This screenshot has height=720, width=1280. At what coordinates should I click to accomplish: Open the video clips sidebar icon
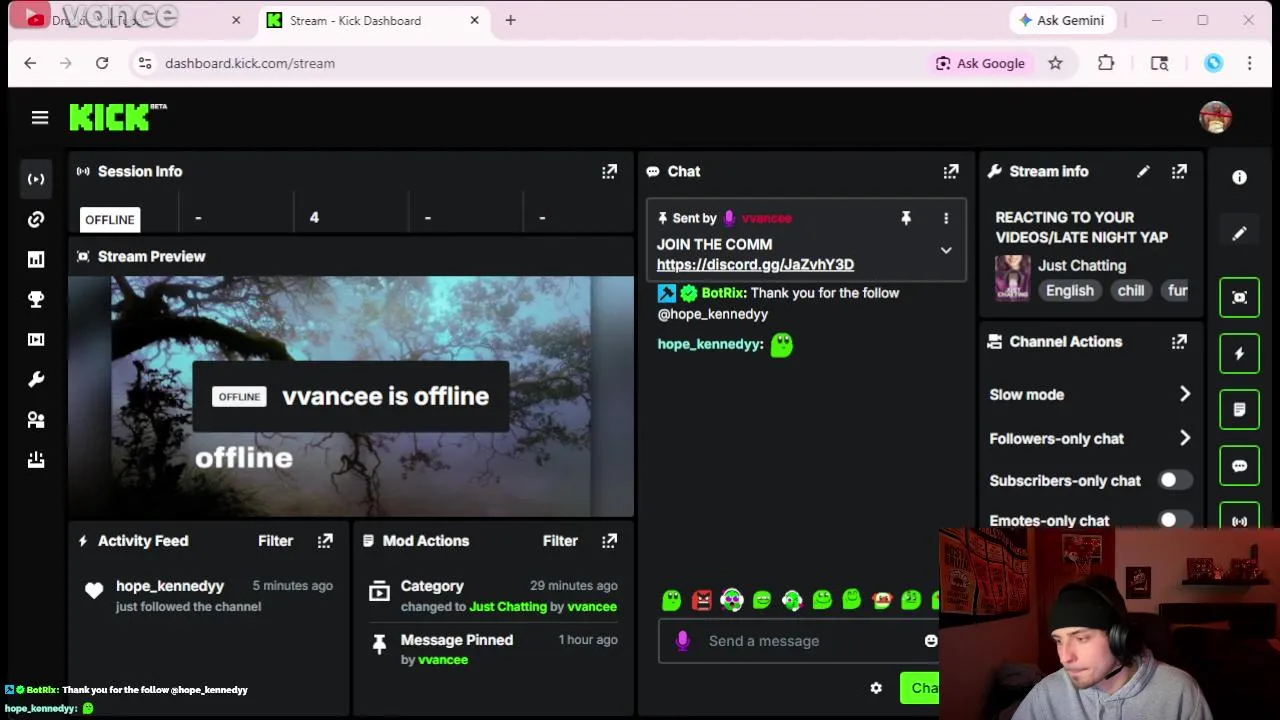pyautogui.click(x=36, y=339)
